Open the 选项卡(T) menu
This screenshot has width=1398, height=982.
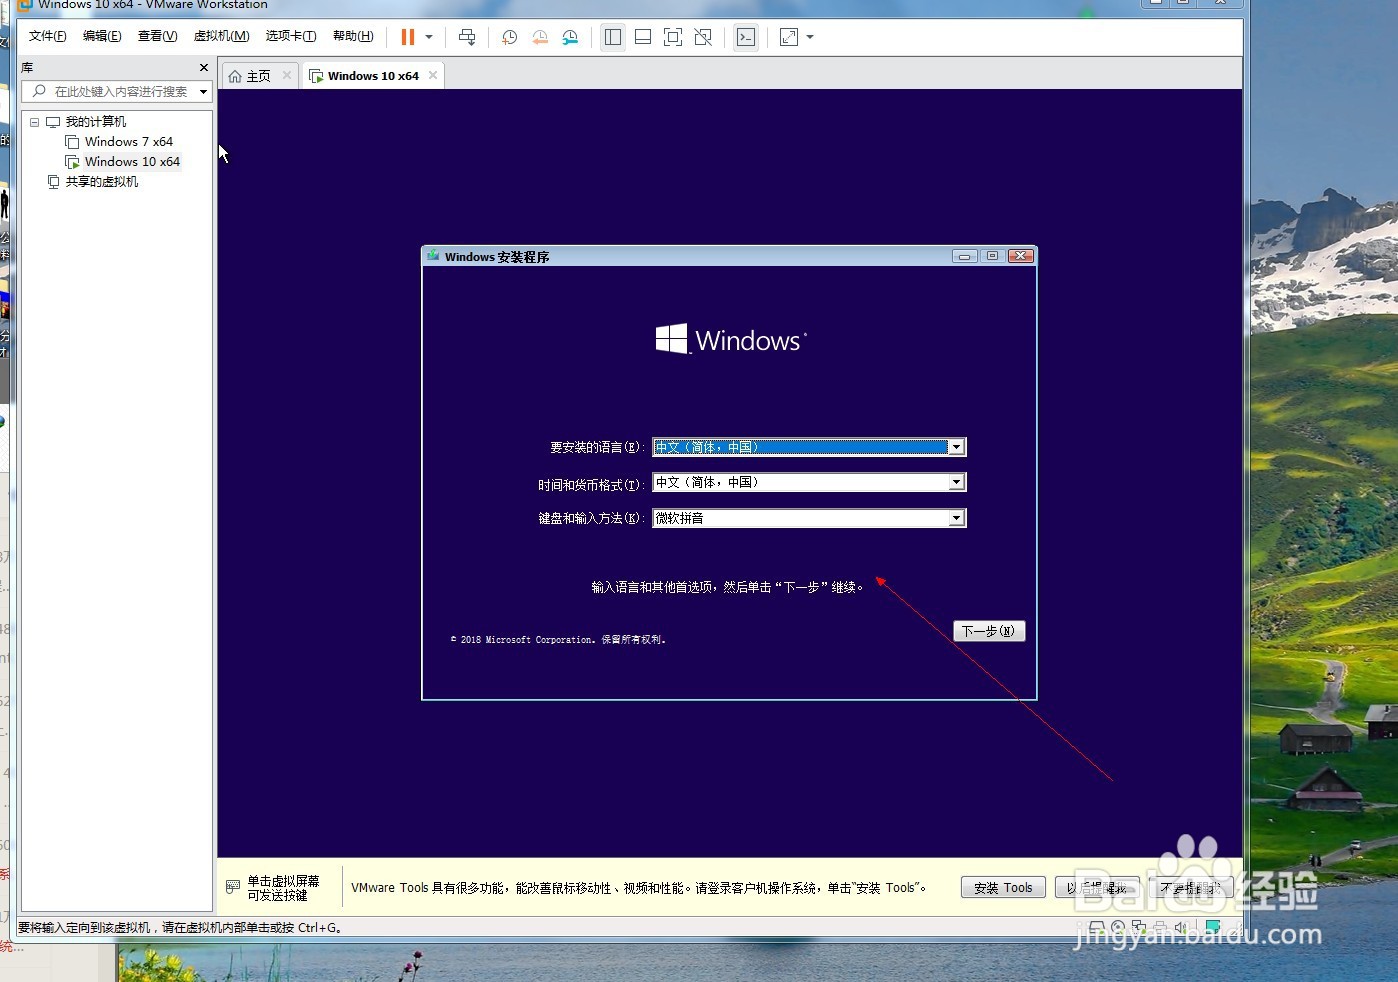[x=291, y=36]
